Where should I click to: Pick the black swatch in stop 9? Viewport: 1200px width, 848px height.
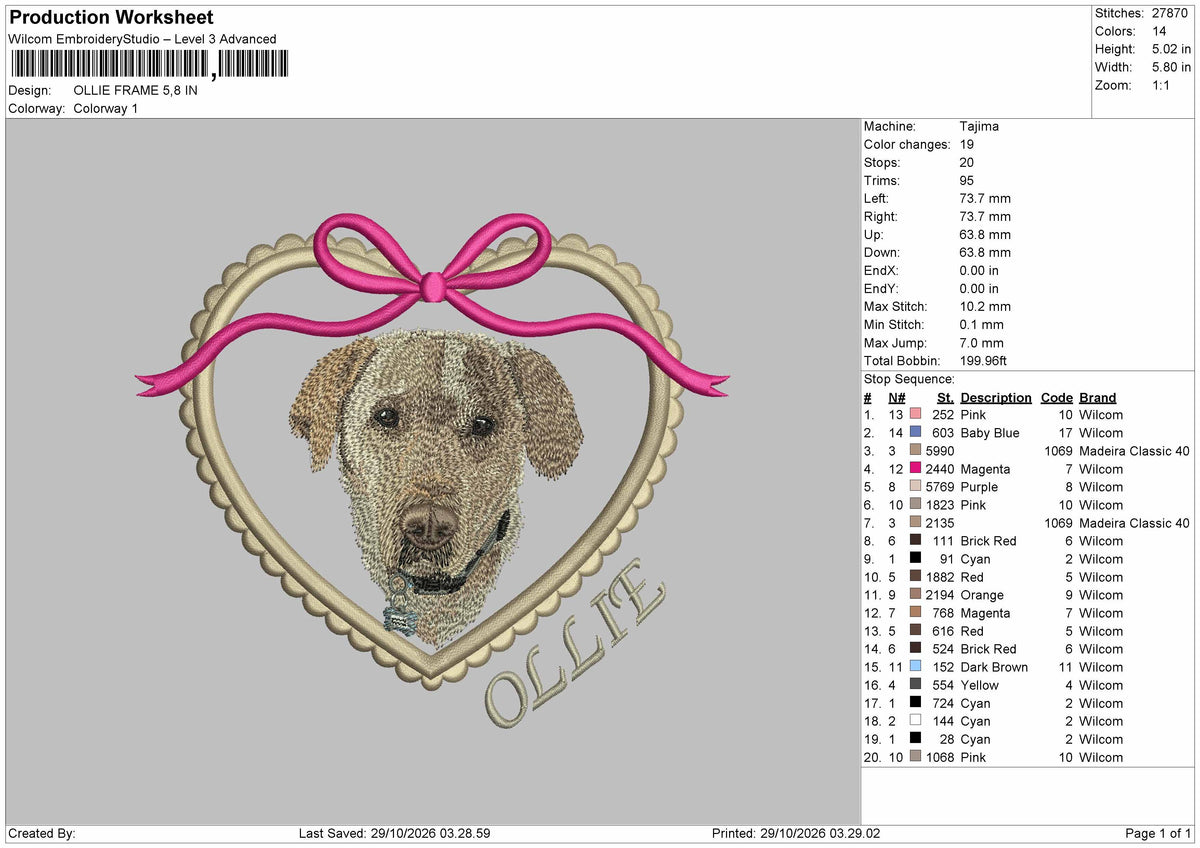[x=915, y=559]
